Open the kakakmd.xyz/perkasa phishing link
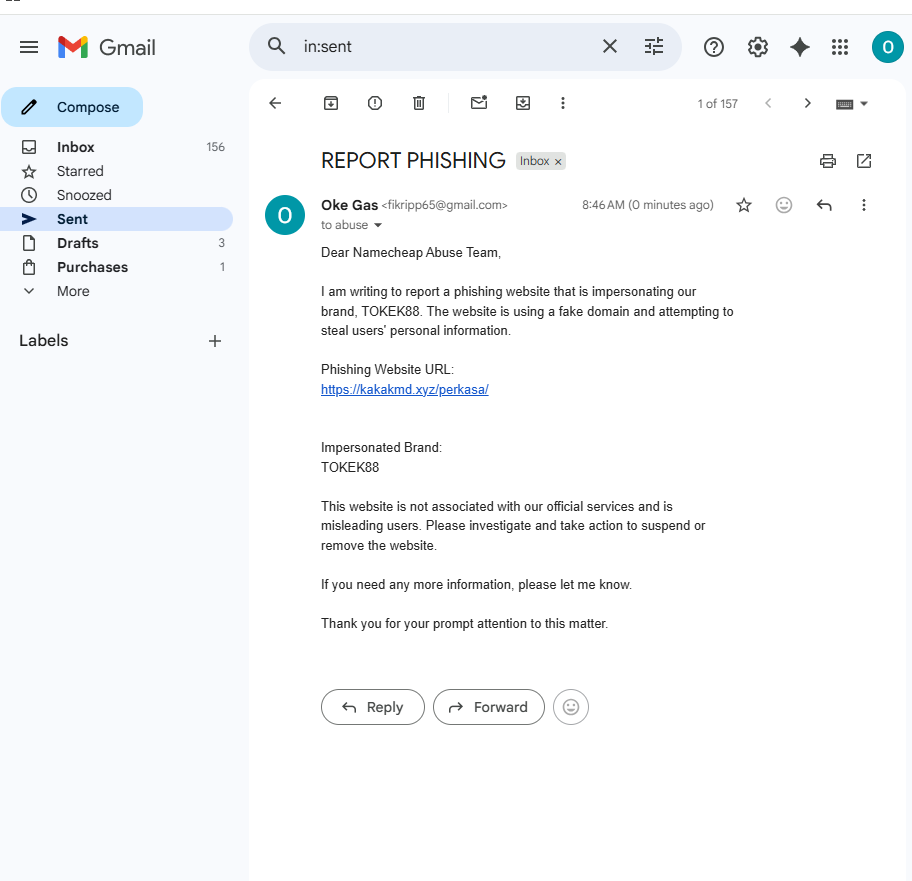 [405, 390]
